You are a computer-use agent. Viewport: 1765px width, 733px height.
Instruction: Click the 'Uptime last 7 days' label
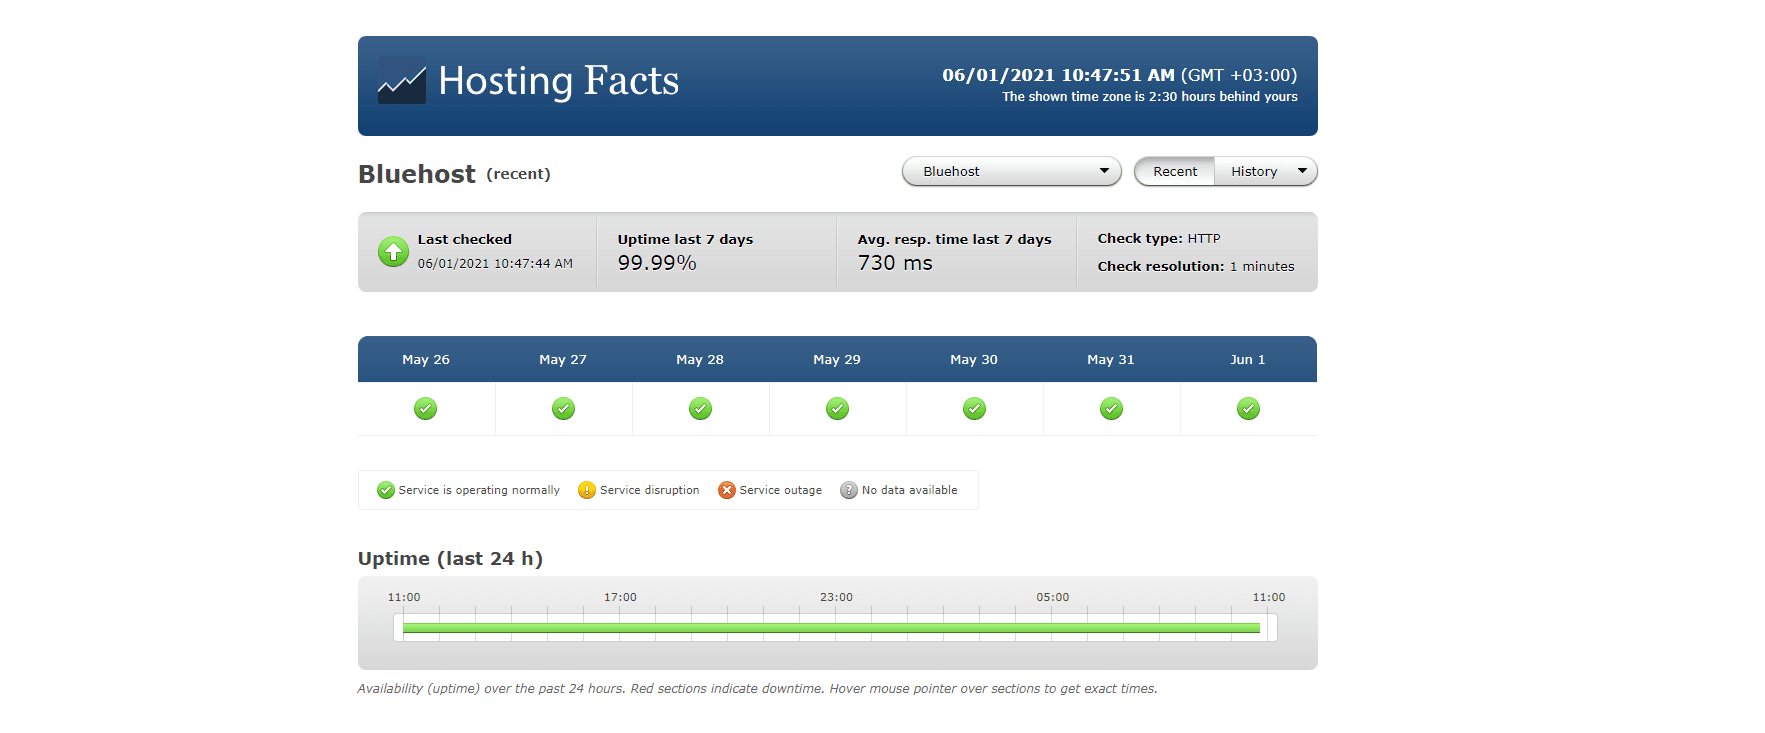click(685, 239)
